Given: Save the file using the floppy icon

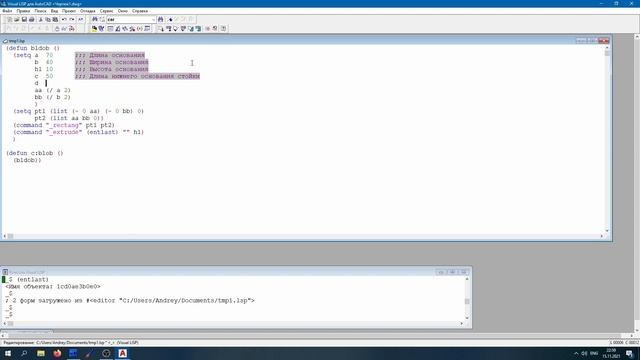Looking at the screenshot, I should click(x=24, y=20).
